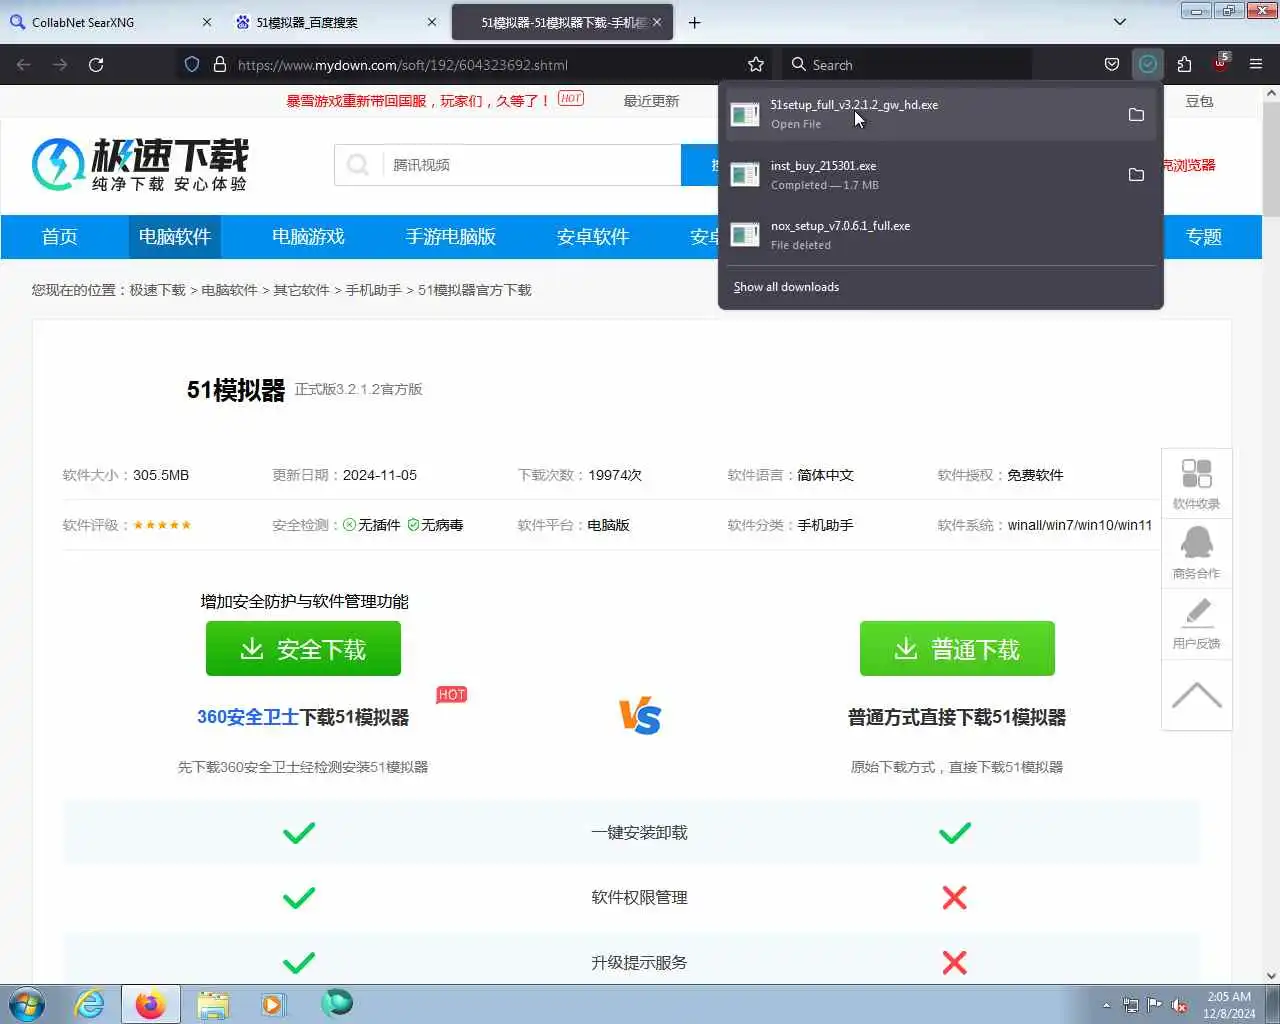Click the volume tray icon

(1179, 1005)
